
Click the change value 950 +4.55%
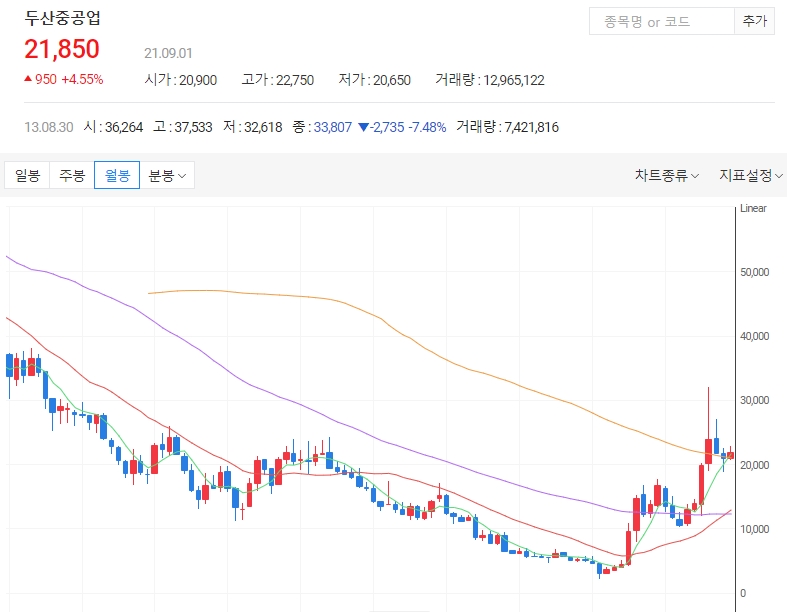click(x=64, y=79)
